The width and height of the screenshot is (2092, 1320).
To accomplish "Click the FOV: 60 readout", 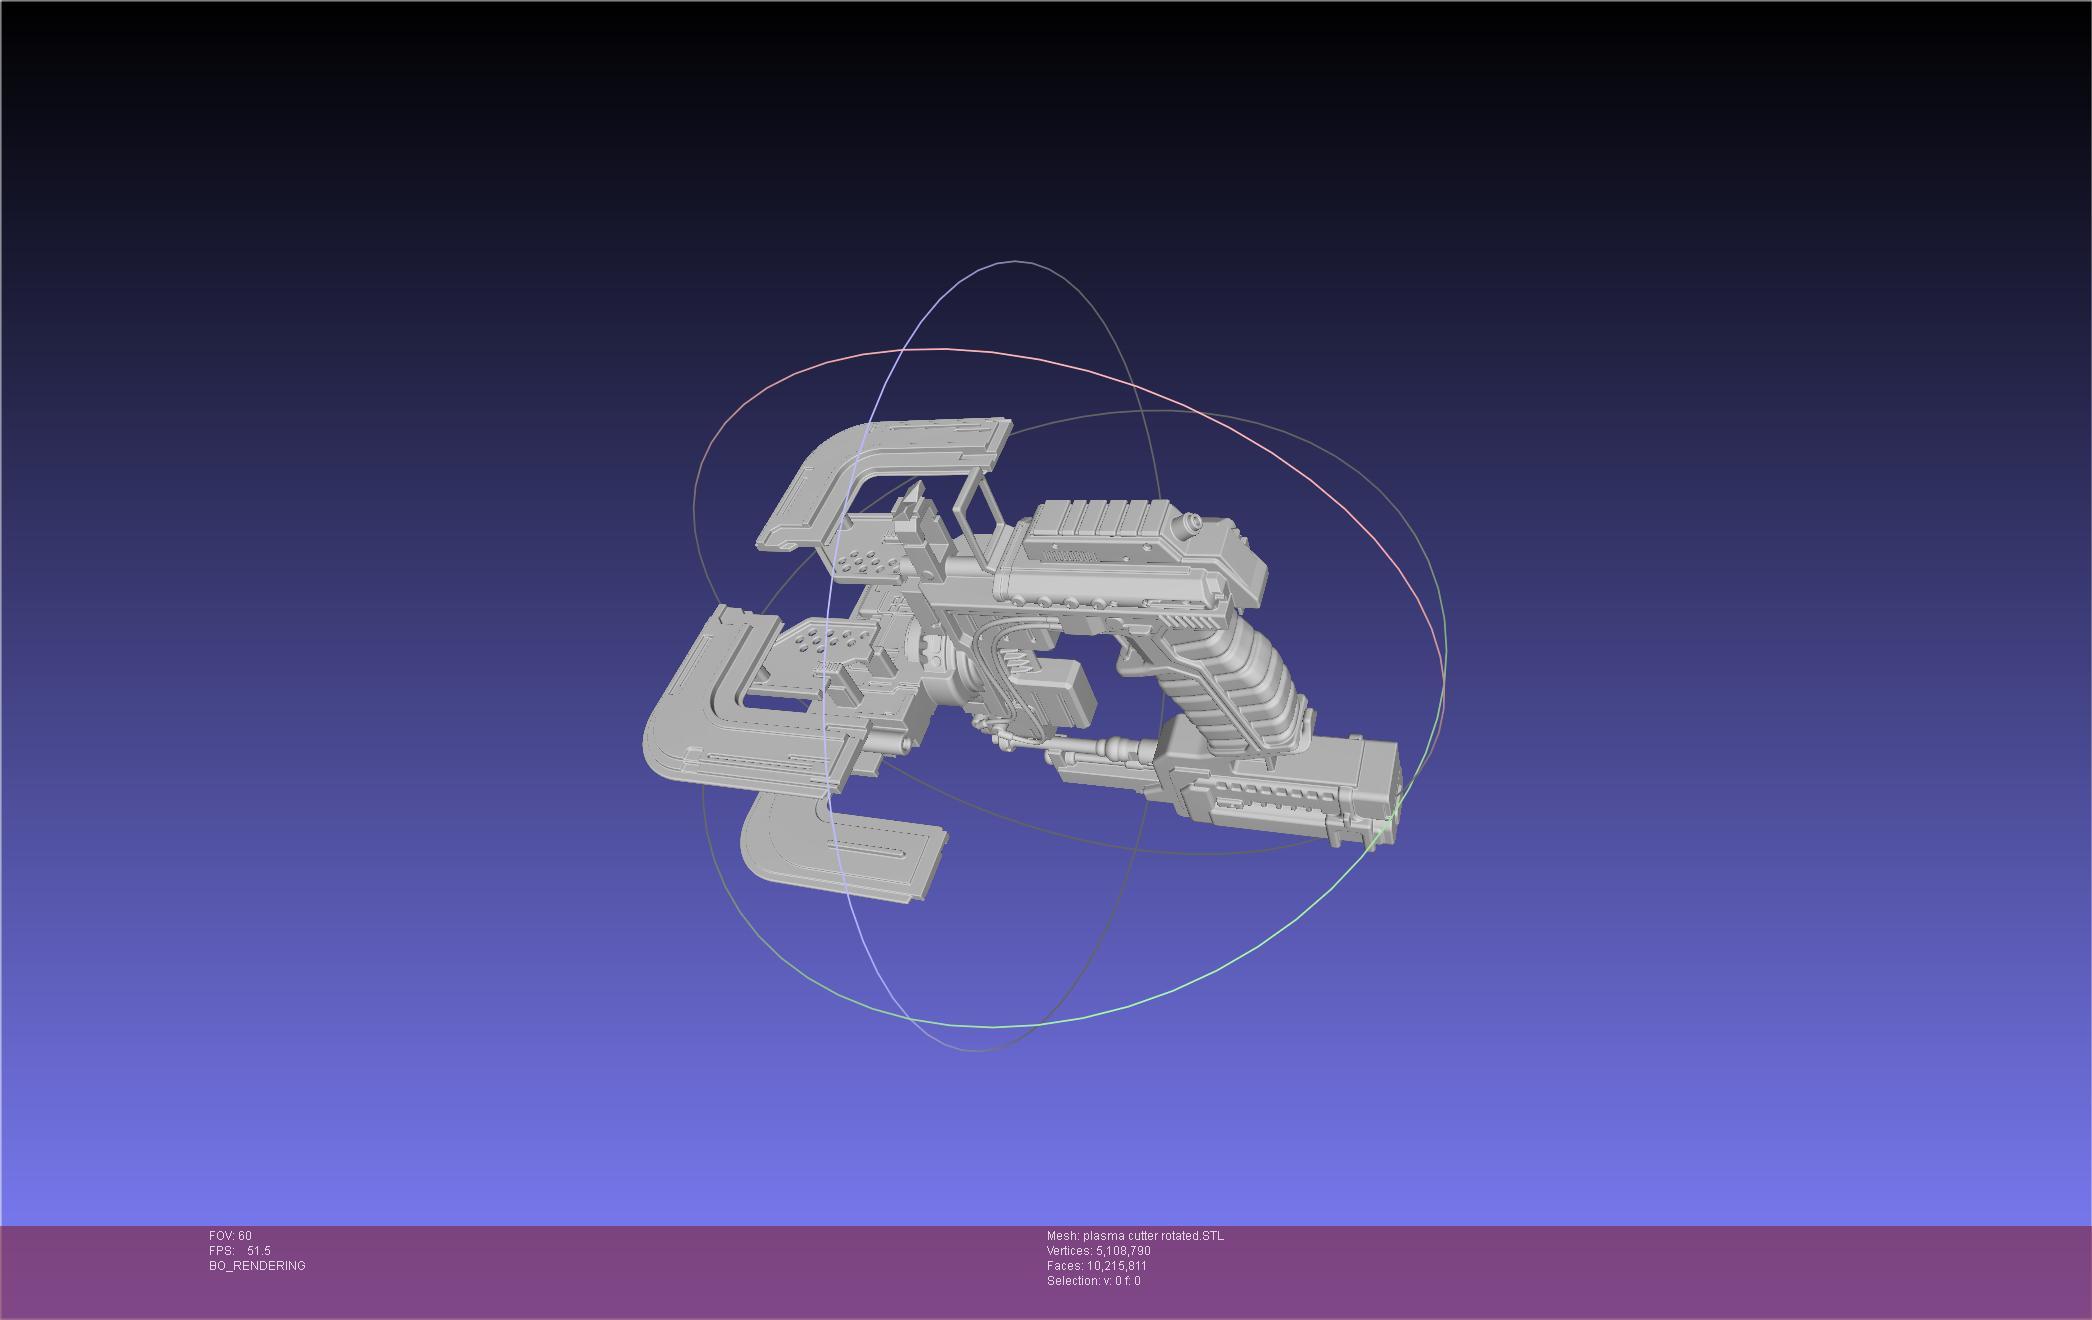I will pyautogui.click(x=230, y=1236).
